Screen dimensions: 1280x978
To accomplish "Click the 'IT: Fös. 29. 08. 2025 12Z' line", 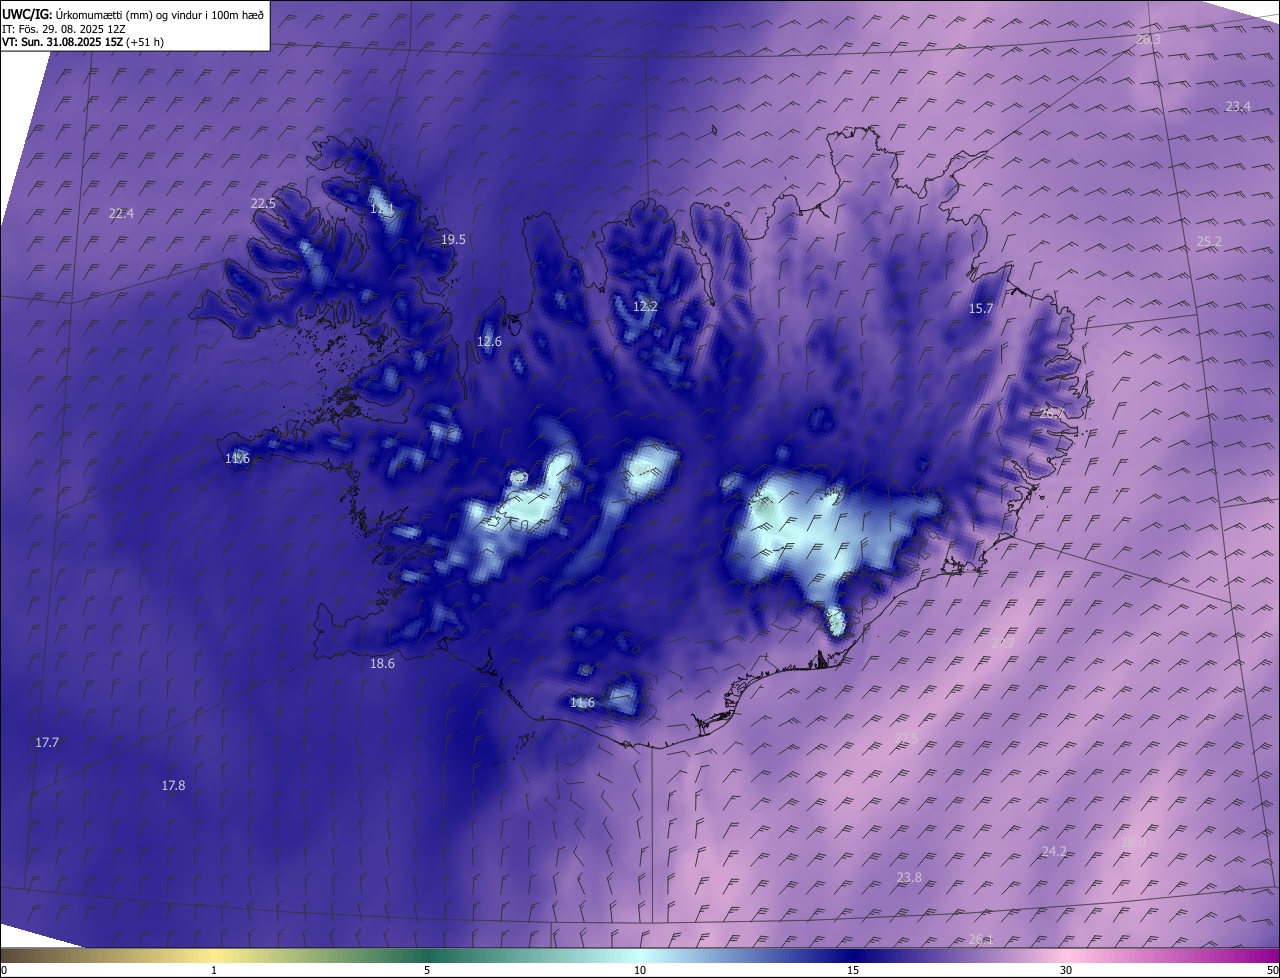I will 63,28.
